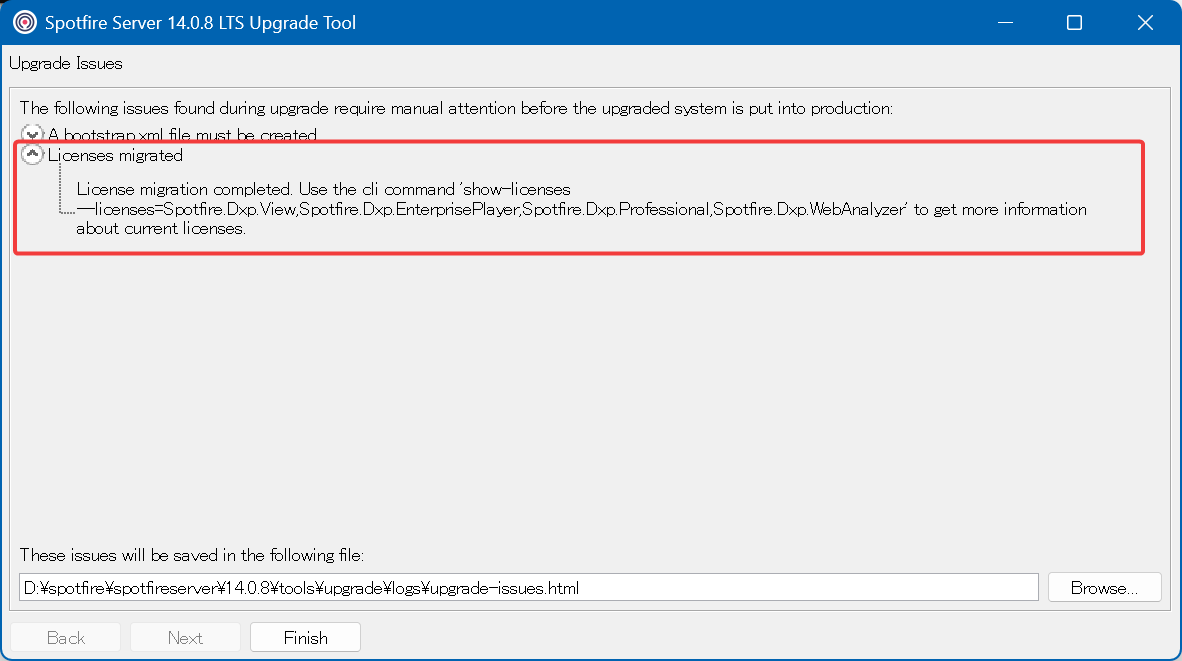Click the Spotfire logo icon in title bar

[x=25, y=23]
